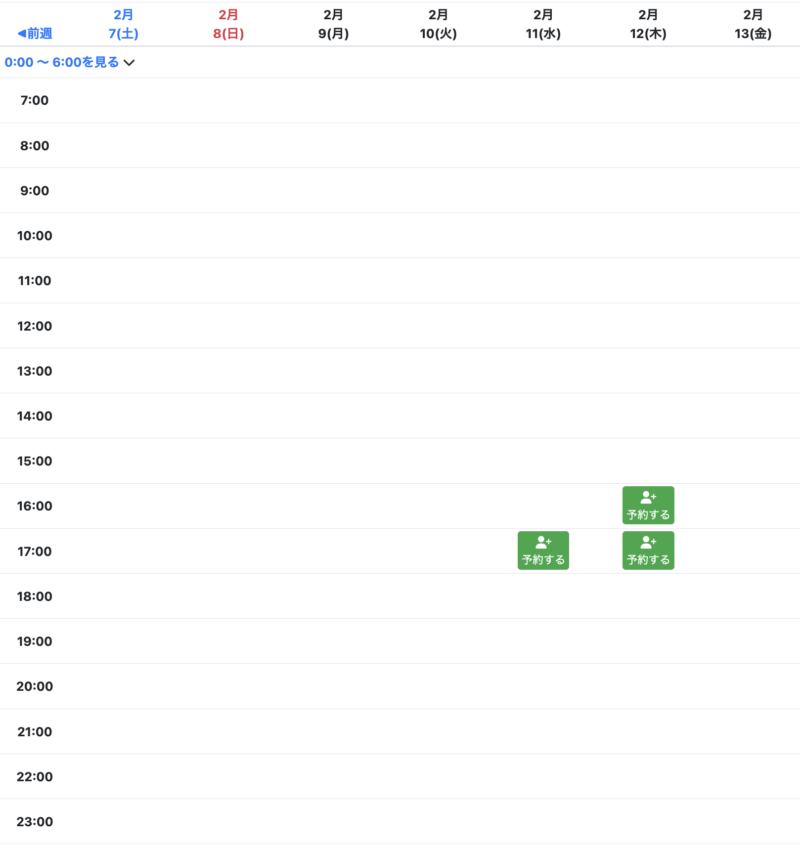Go to previous week via 前週

35,33
